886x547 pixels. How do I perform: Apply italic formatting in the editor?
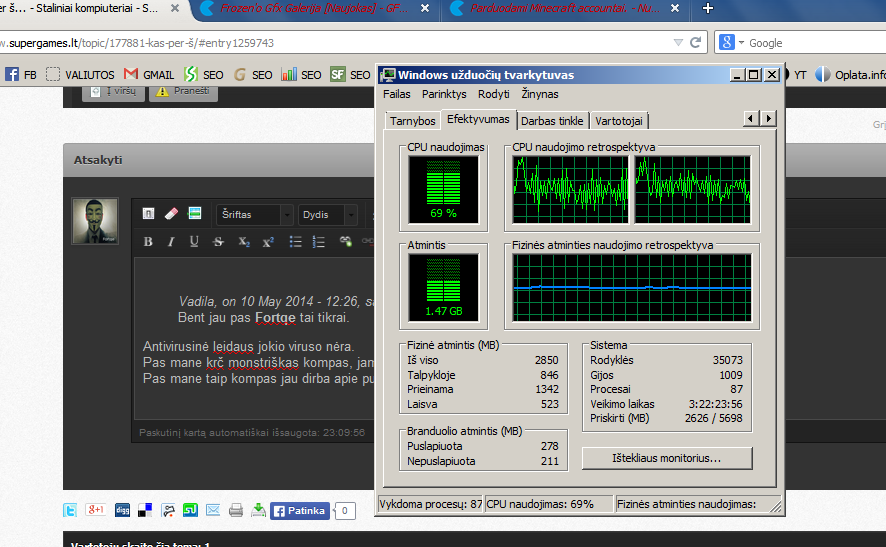click(171, 242)
